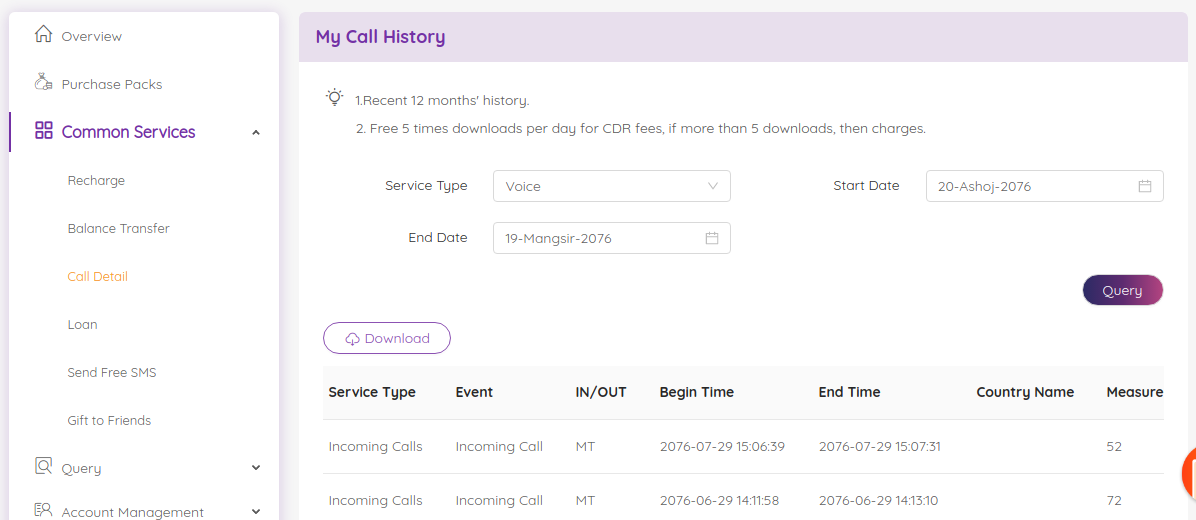Click the IN/OUT column header

pyautogui.click(x=601, y=392)
